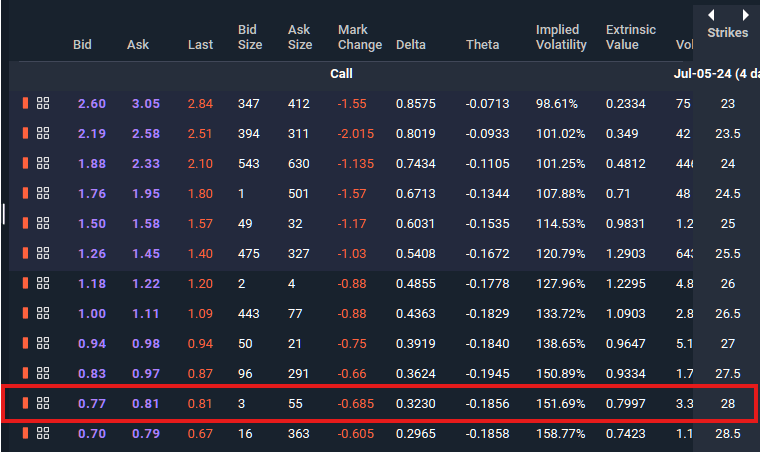
Task: Click the grid icon in the 23 strike row
Action: (43, 103)
